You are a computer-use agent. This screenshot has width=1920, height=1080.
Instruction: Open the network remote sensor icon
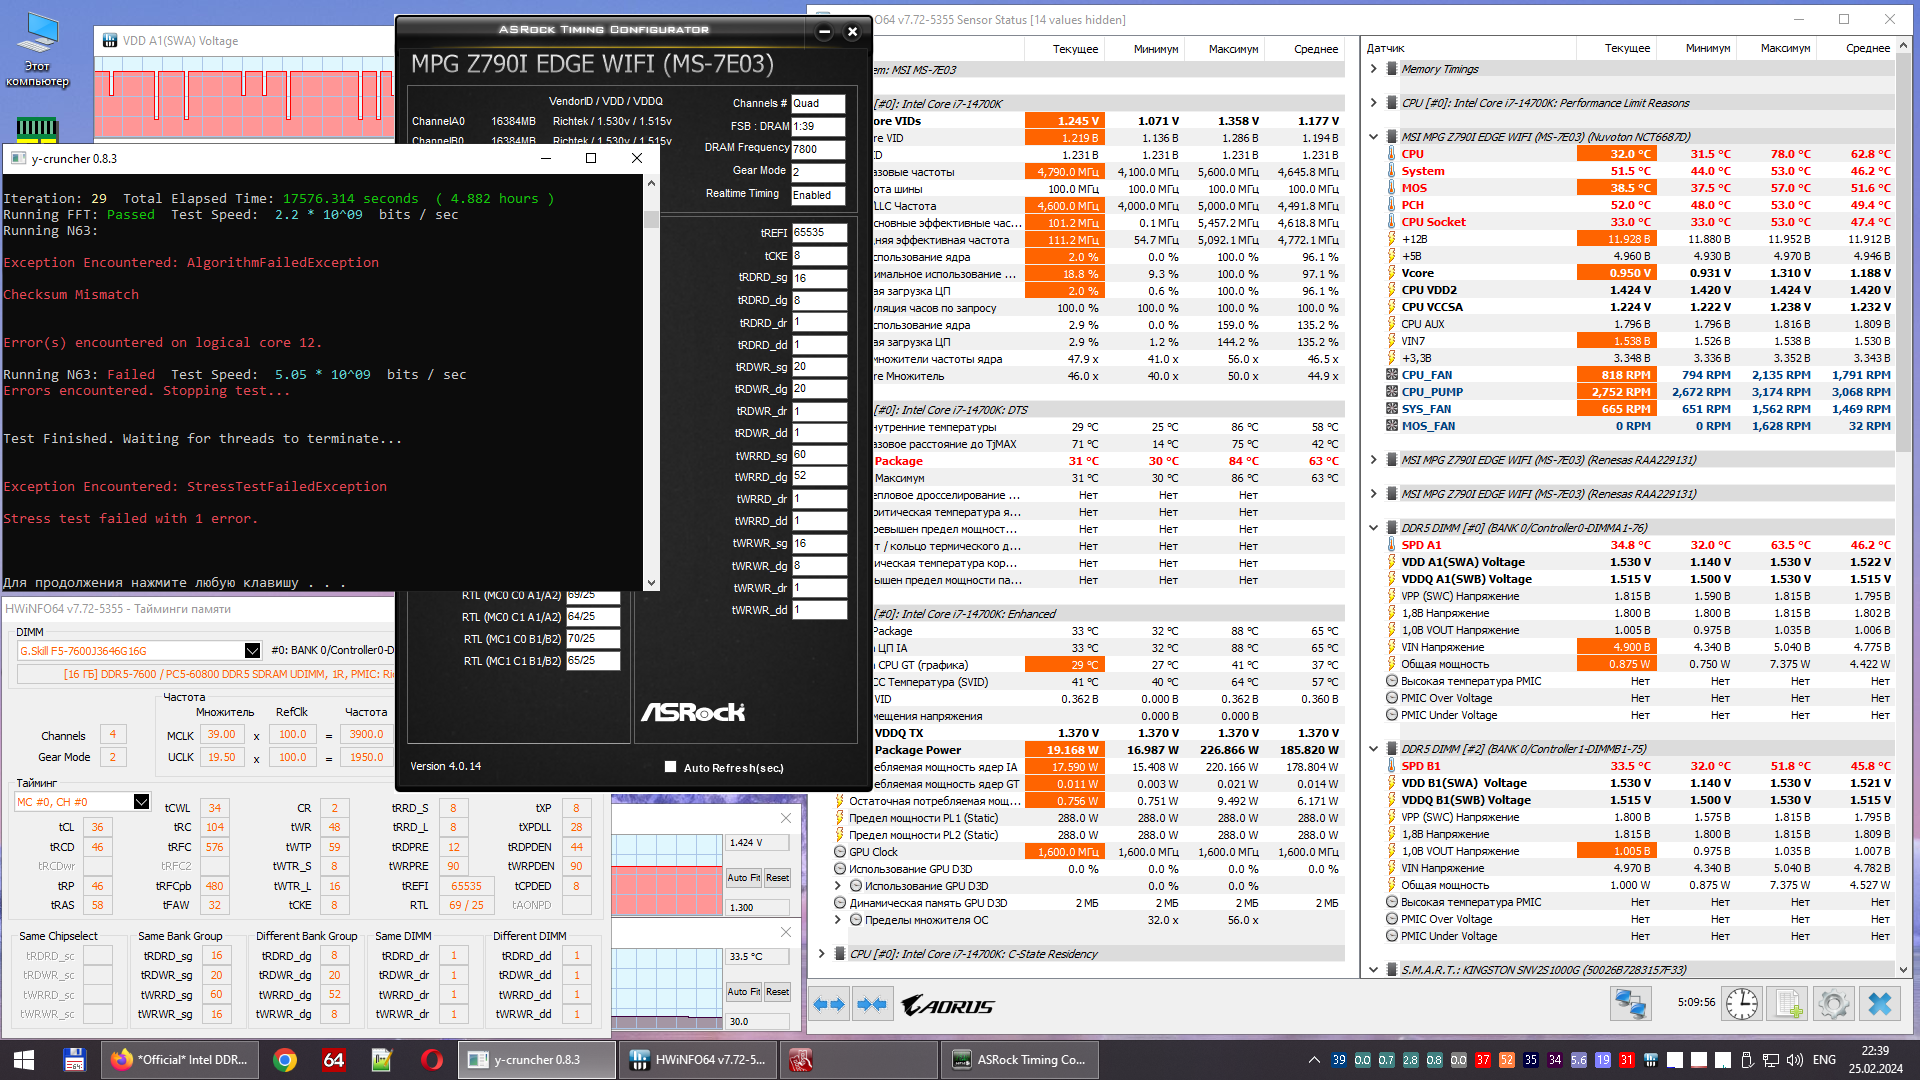(x=1630, y=1003)
